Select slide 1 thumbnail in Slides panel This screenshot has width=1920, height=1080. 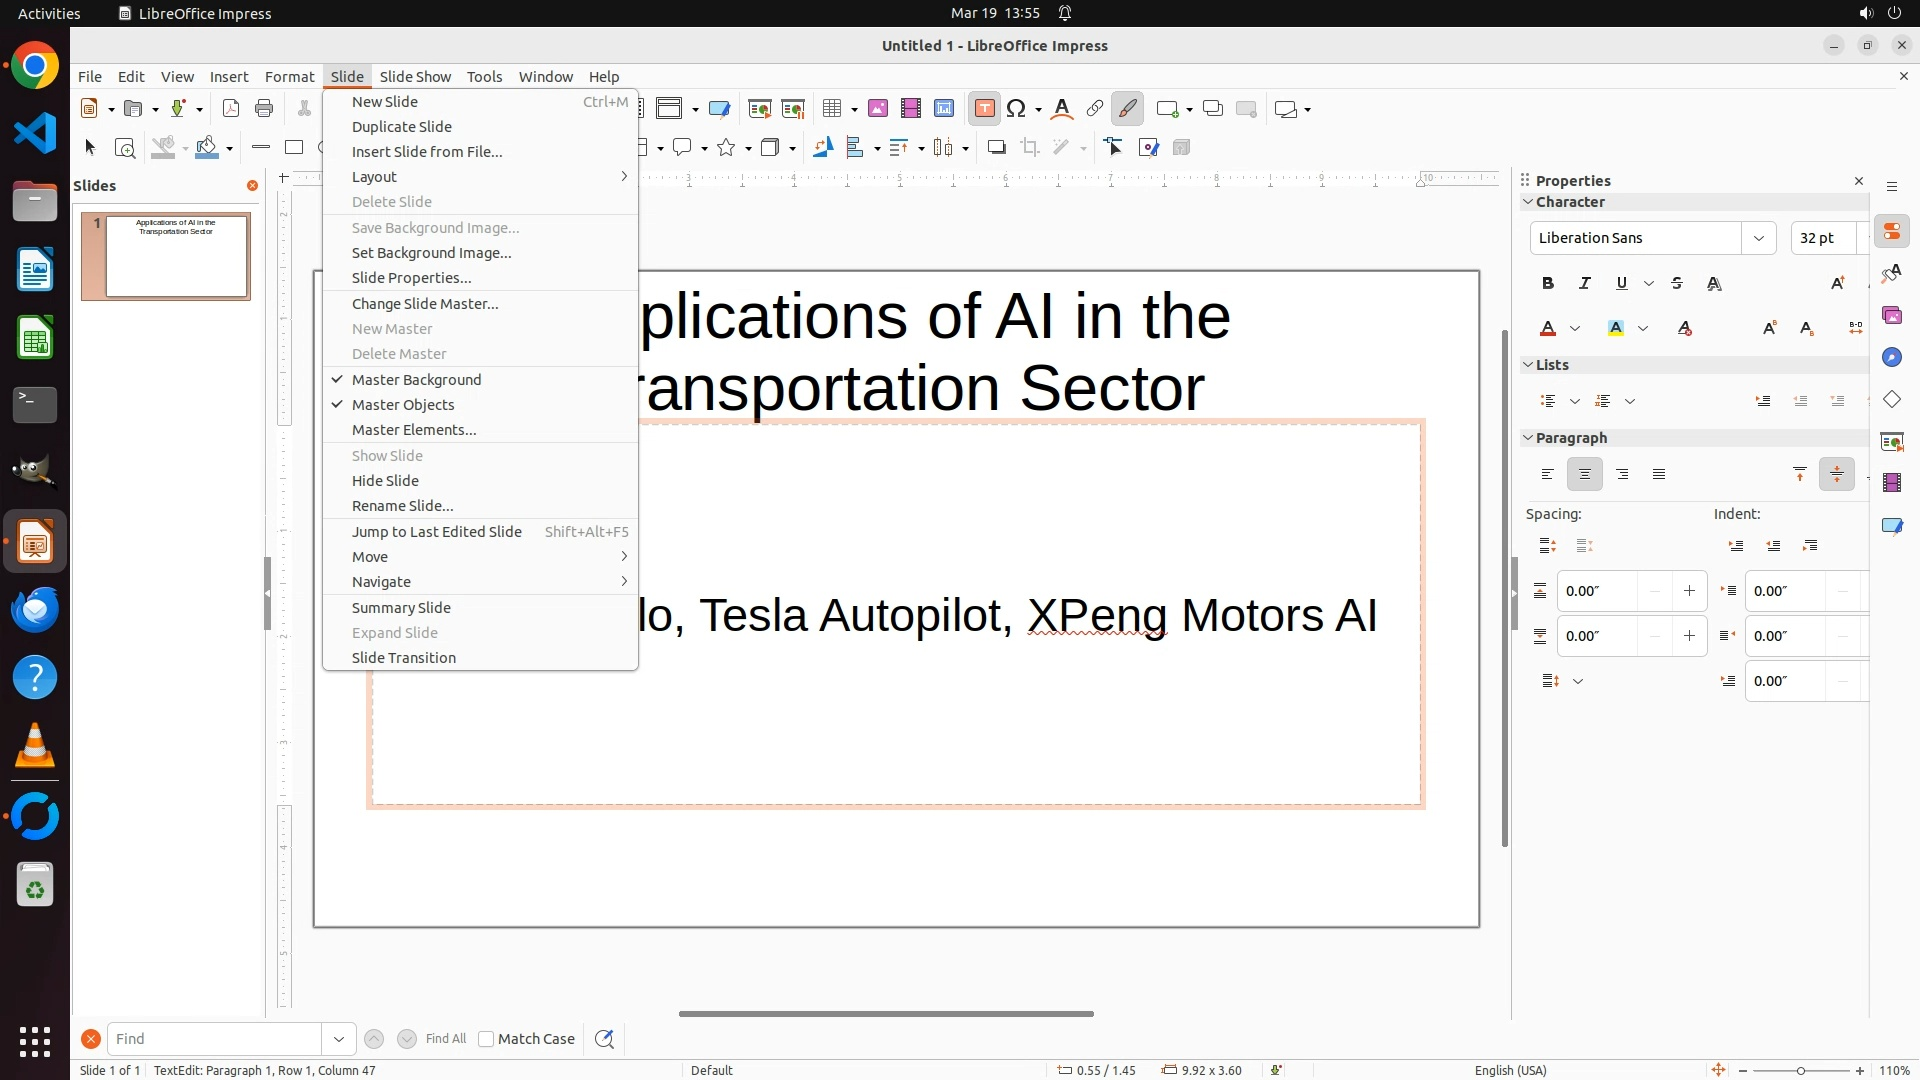176,256
